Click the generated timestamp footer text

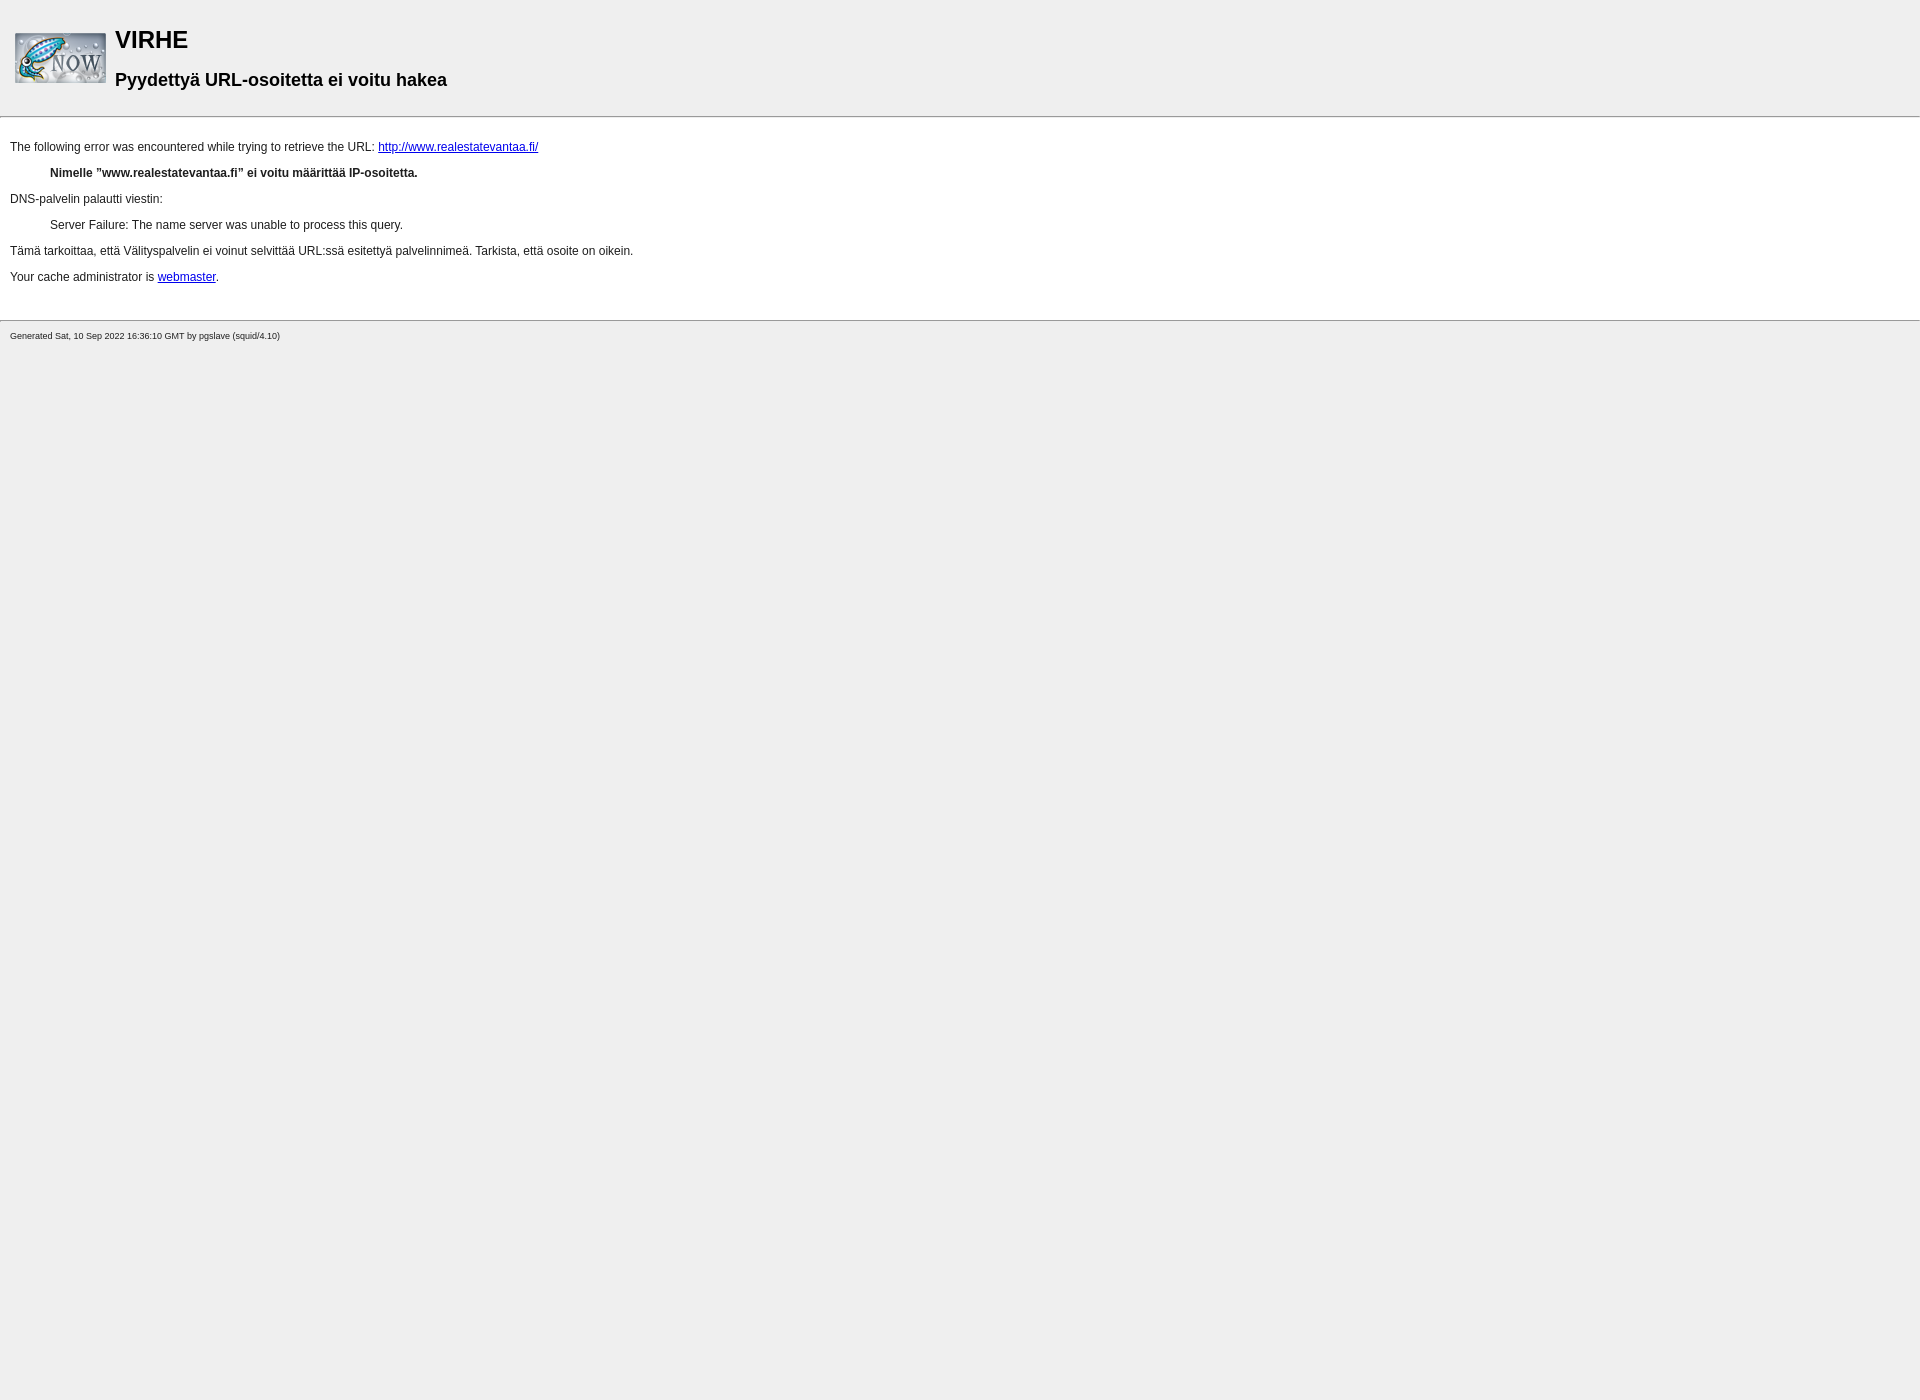click(145, 335)
